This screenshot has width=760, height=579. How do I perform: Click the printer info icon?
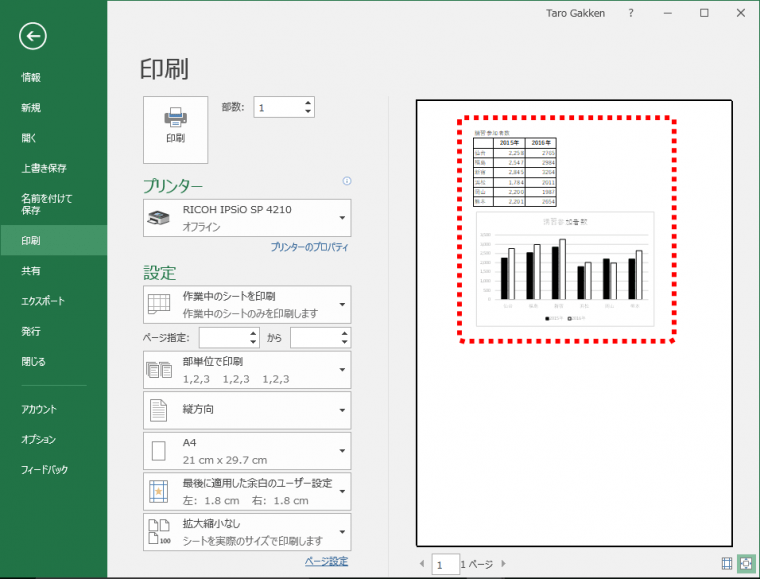347,181
